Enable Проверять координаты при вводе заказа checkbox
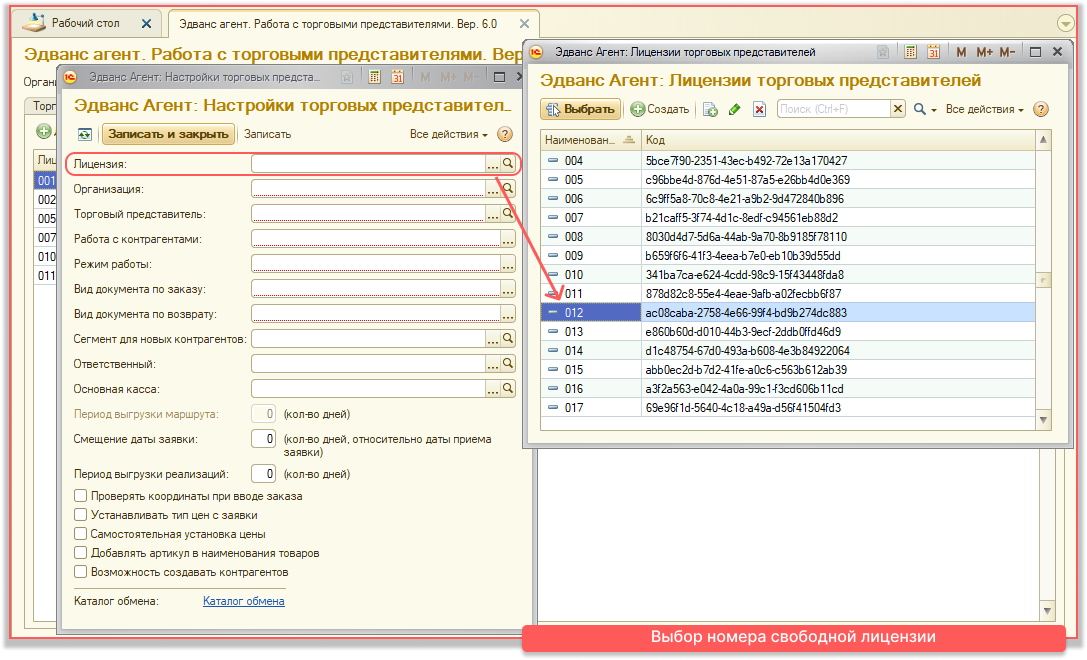1087x660 pixels. pyautogui.click(x=81, y=496)
